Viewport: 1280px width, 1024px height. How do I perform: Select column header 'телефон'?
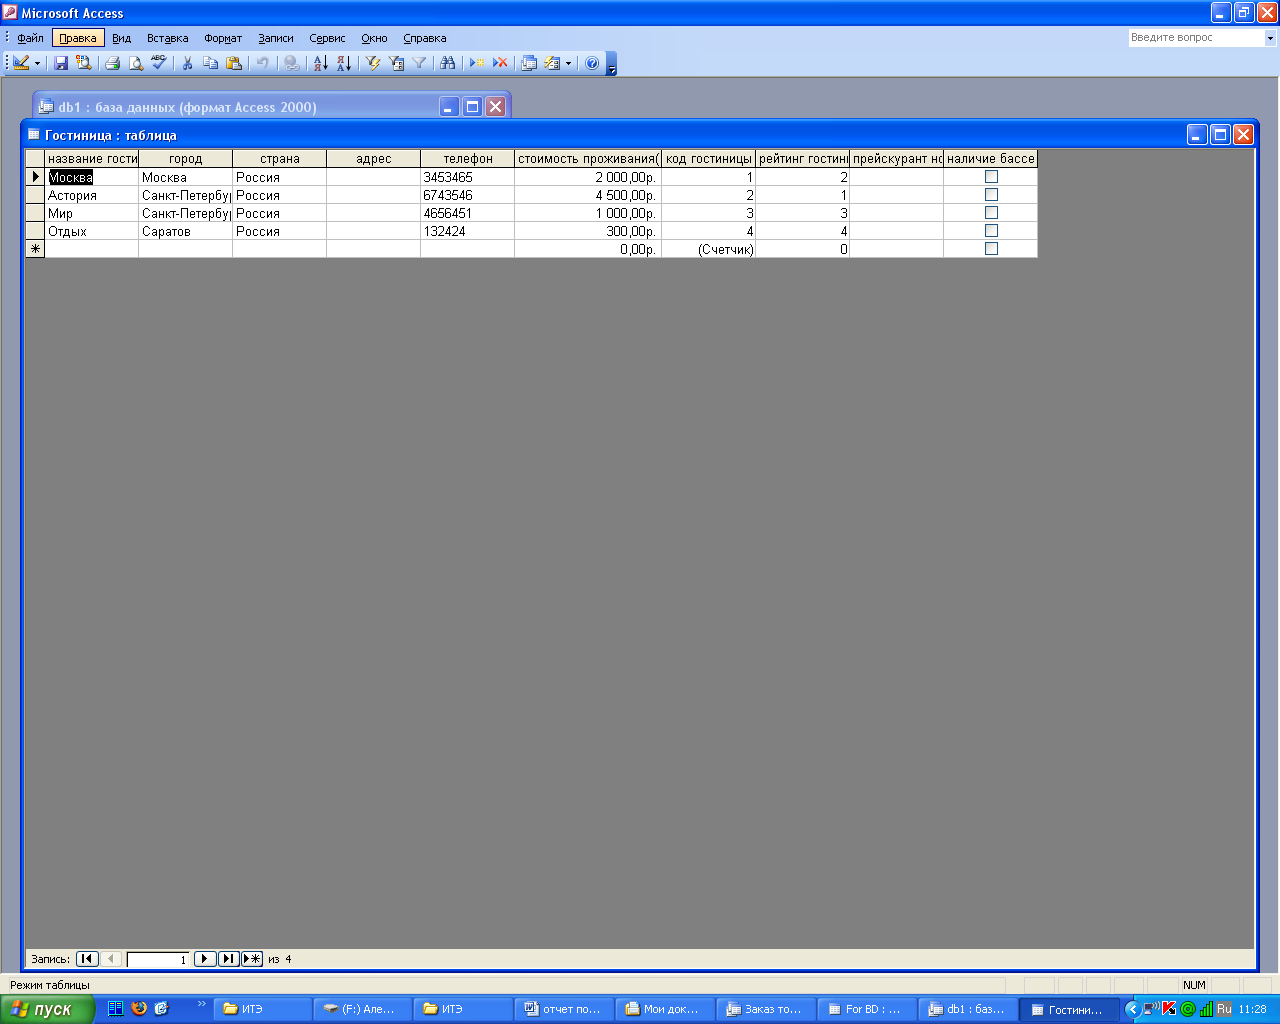(x=467, y=159)
